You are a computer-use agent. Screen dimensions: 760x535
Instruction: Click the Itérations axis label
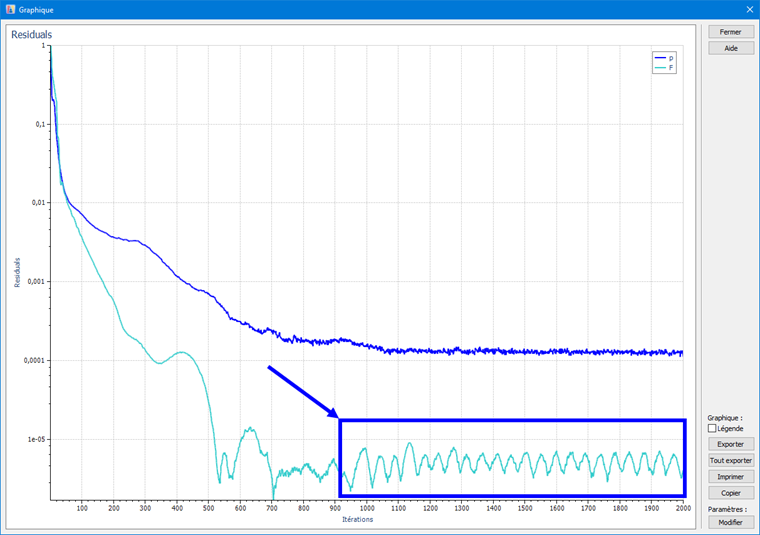[358, 519]
